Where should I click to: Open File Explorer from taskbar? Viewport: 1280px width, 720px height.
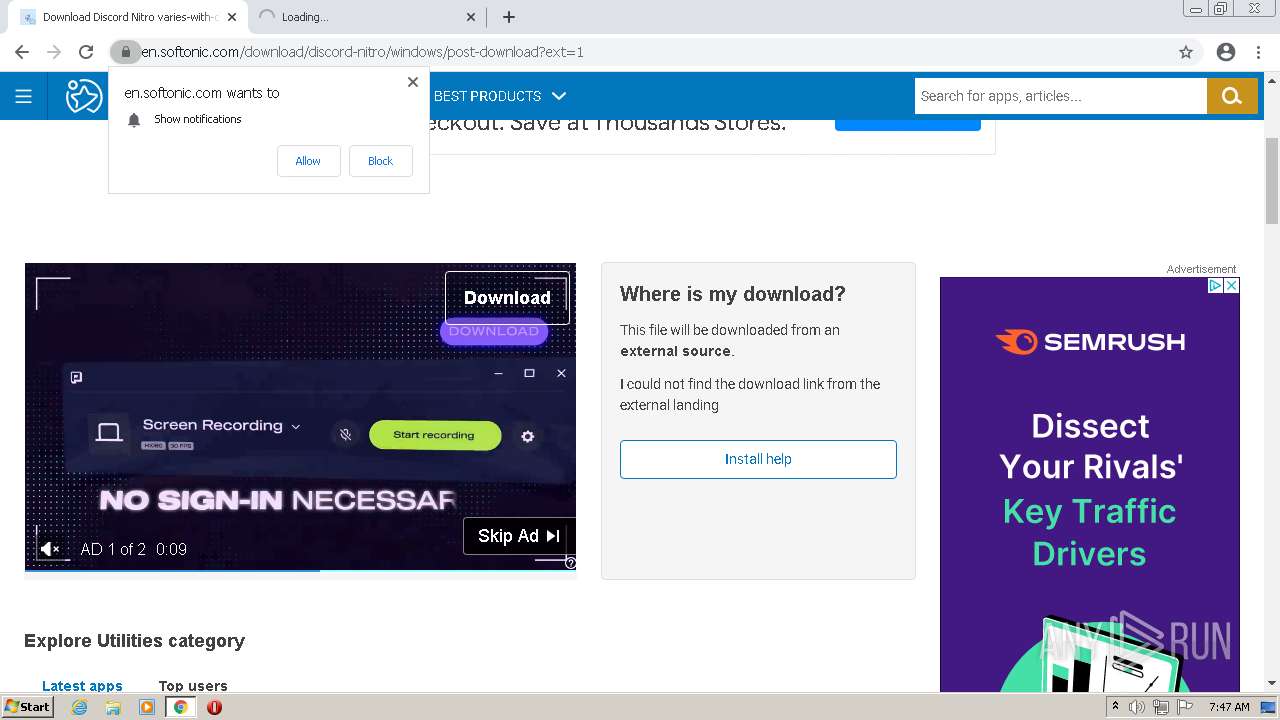coord(113,707)
